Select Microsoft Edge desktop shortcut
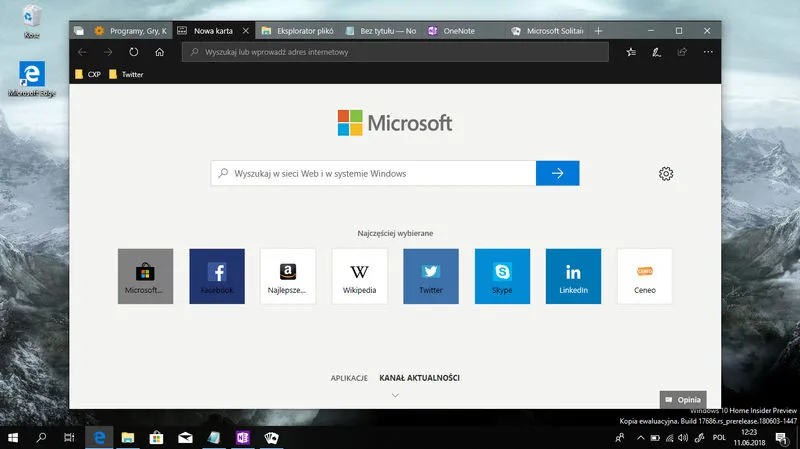Screen dimensions: 800x449 (32, 79)
